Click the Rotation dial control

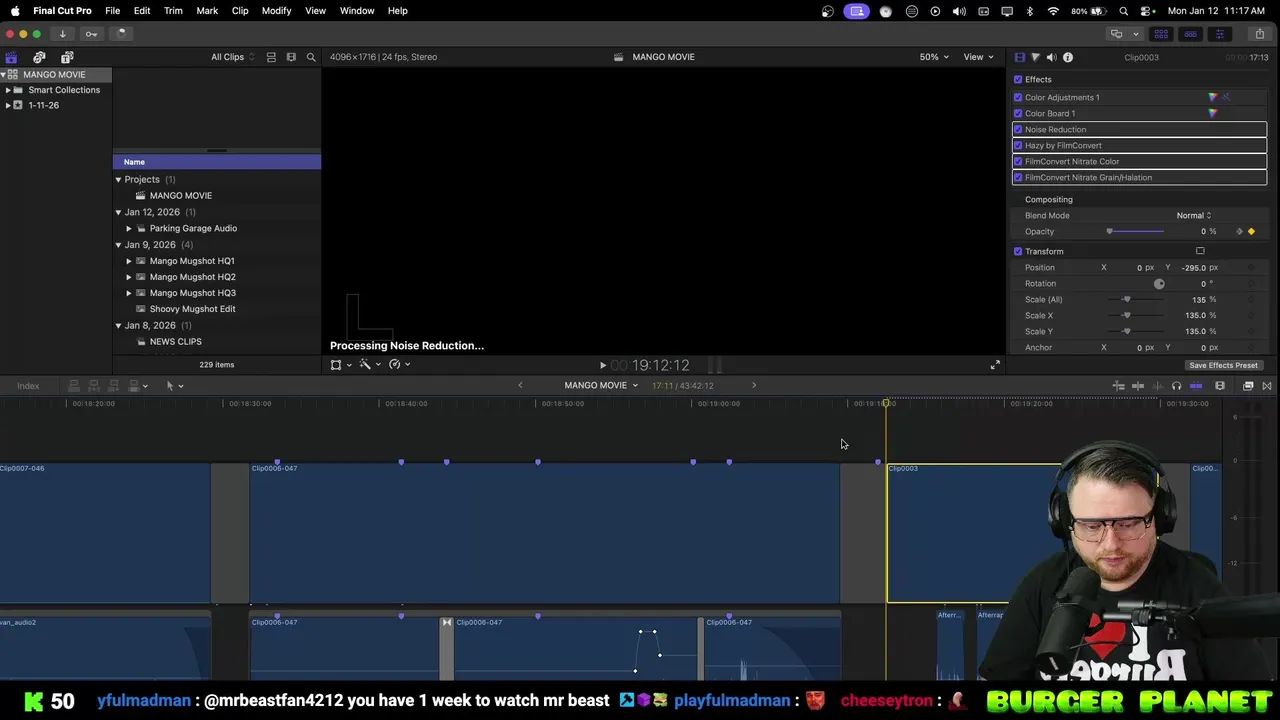[1159, 283]
